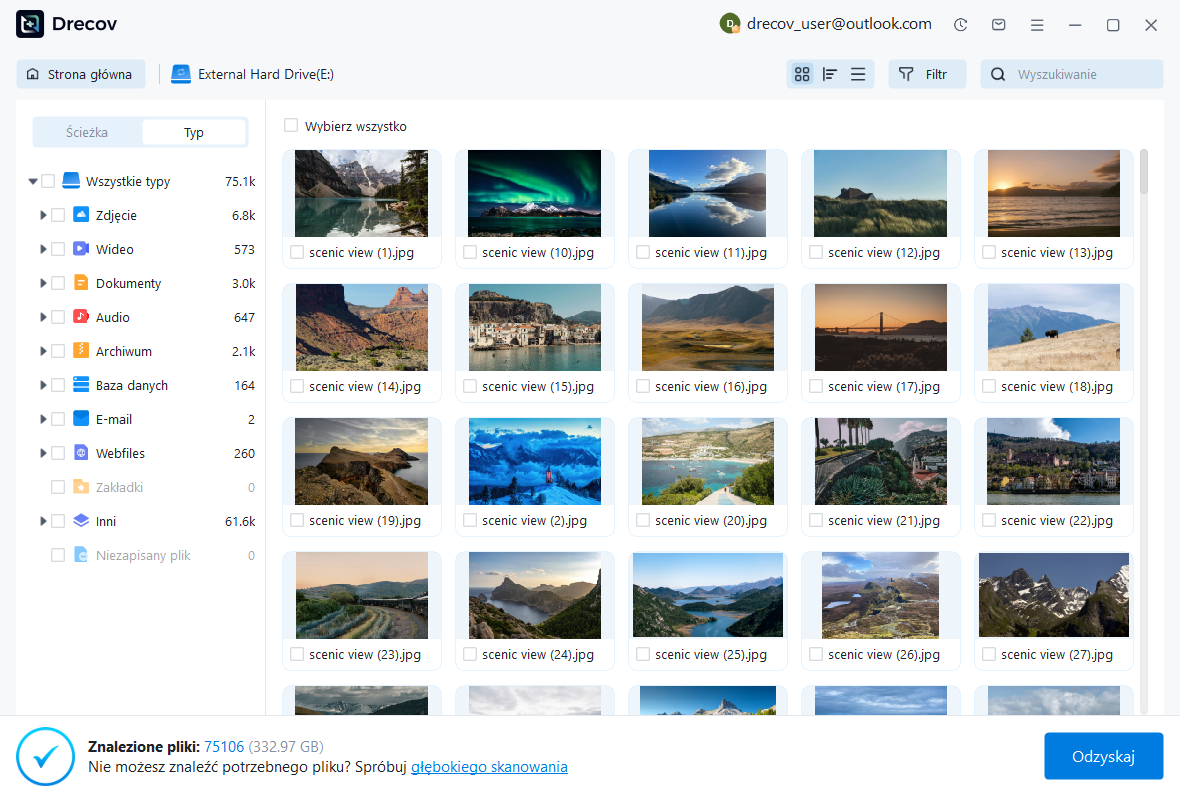
Task: Open the history clock icon in title bar
Action: point(961,25)
